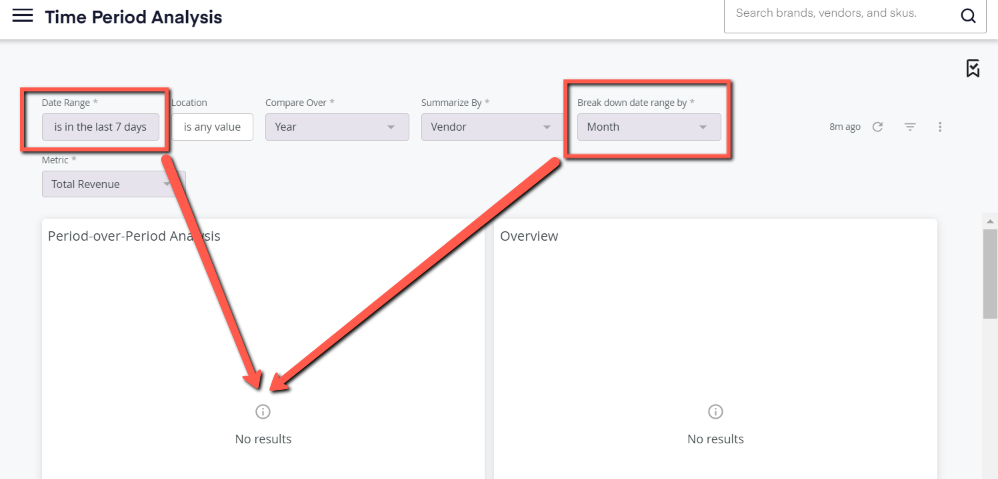
Task: Click the bookmark checklist icon
Action: (973, 68)
